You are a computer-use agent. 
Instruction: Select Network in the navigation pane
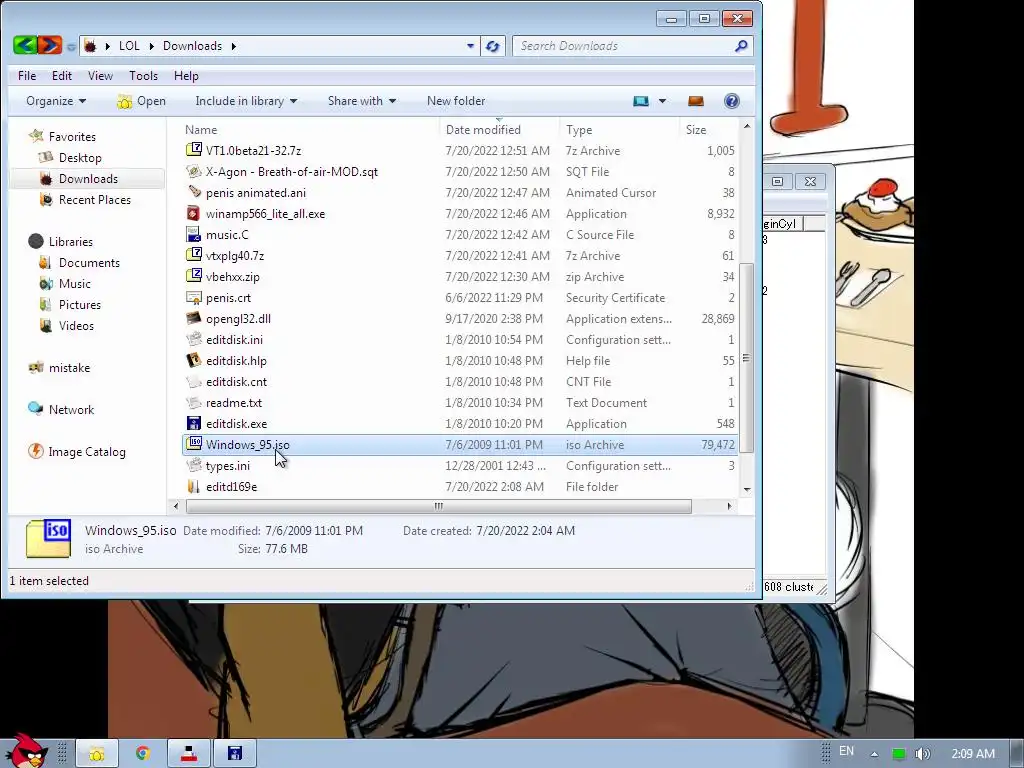pos(71,409)
